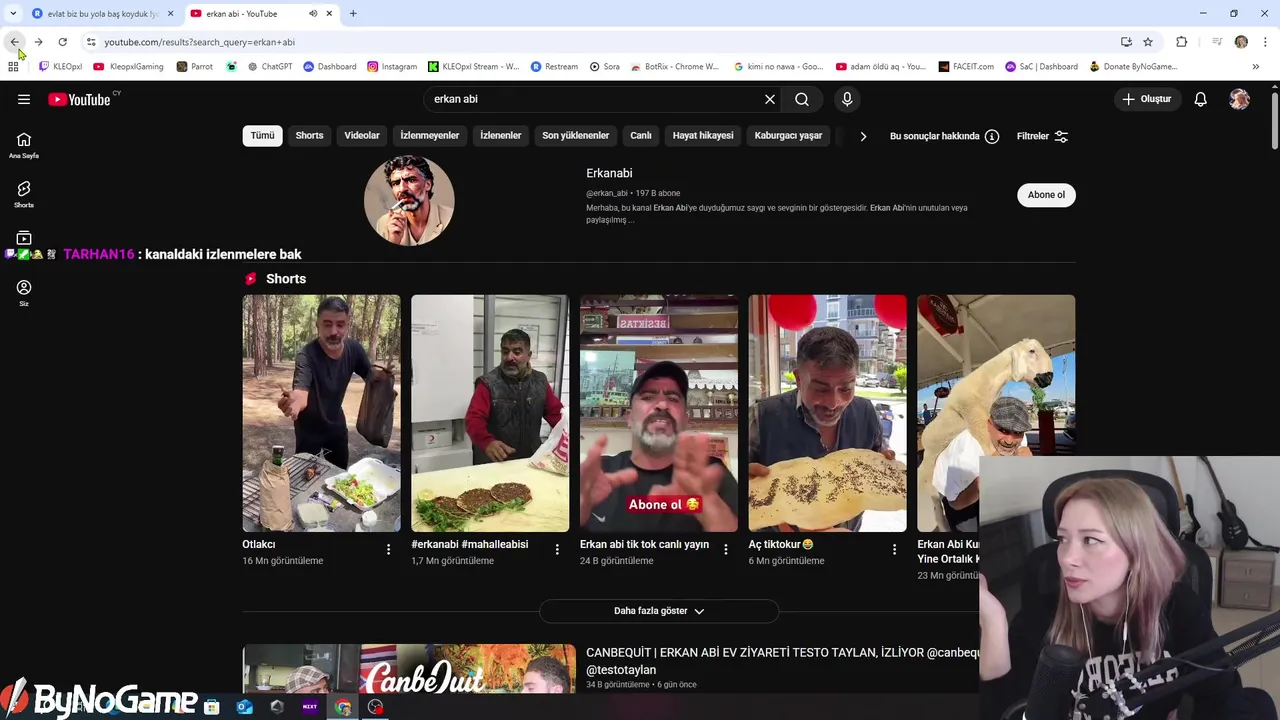Select the İzlenenler filter chip
Image resolution: width=1280 pixels, height=720 pixels.
click(501, 136)
